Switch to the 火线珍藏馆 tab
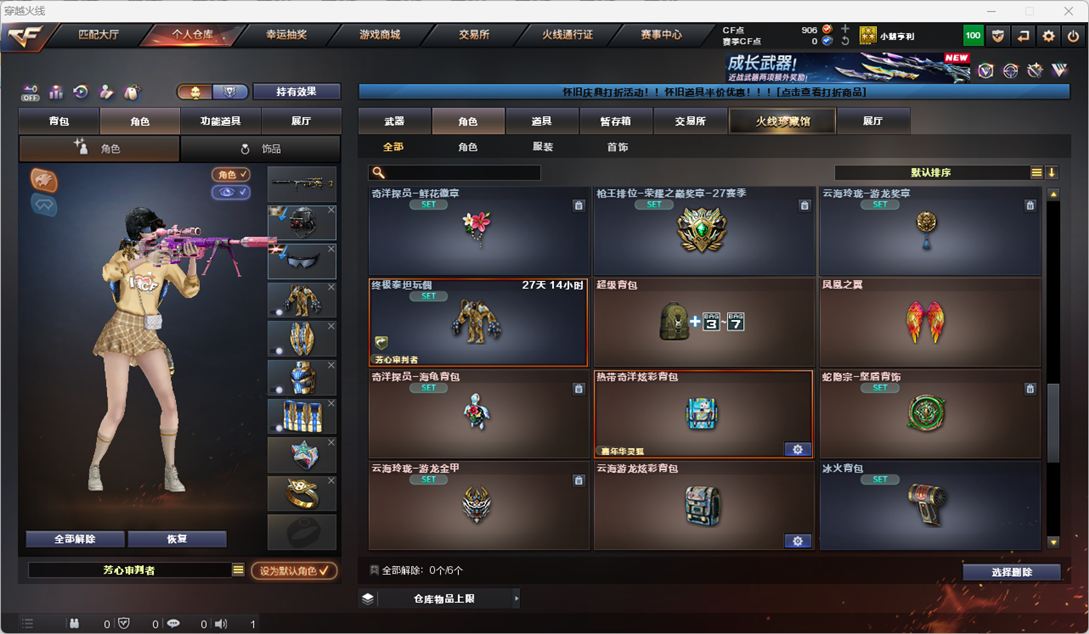Viewport: 1089px width, 634px height. pyautogui.click(x=783, y=121)
